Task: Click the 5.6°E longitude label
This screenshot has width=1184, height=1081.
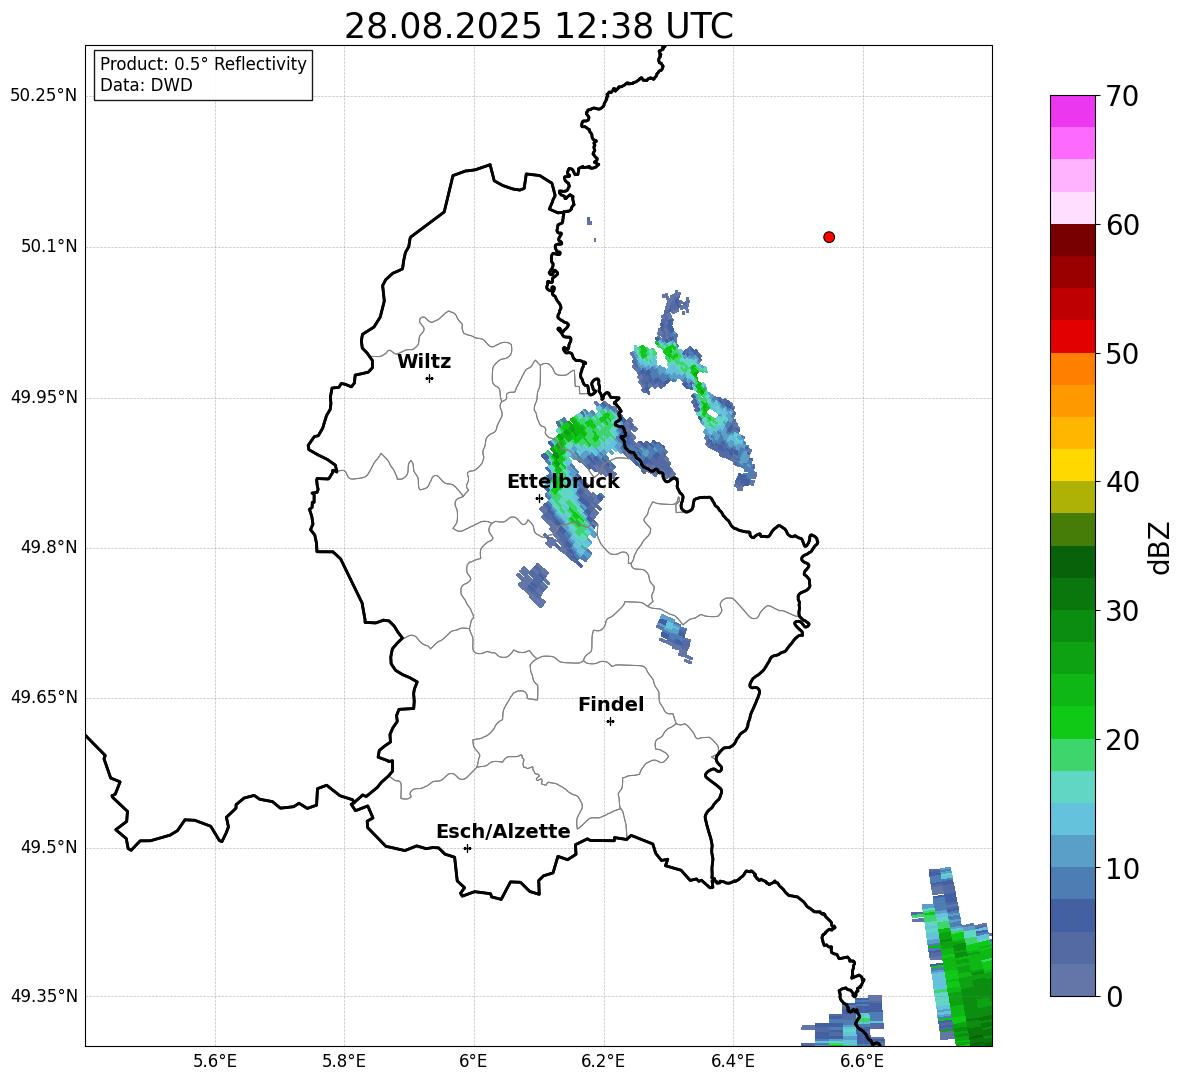Action: [215, 1061]
